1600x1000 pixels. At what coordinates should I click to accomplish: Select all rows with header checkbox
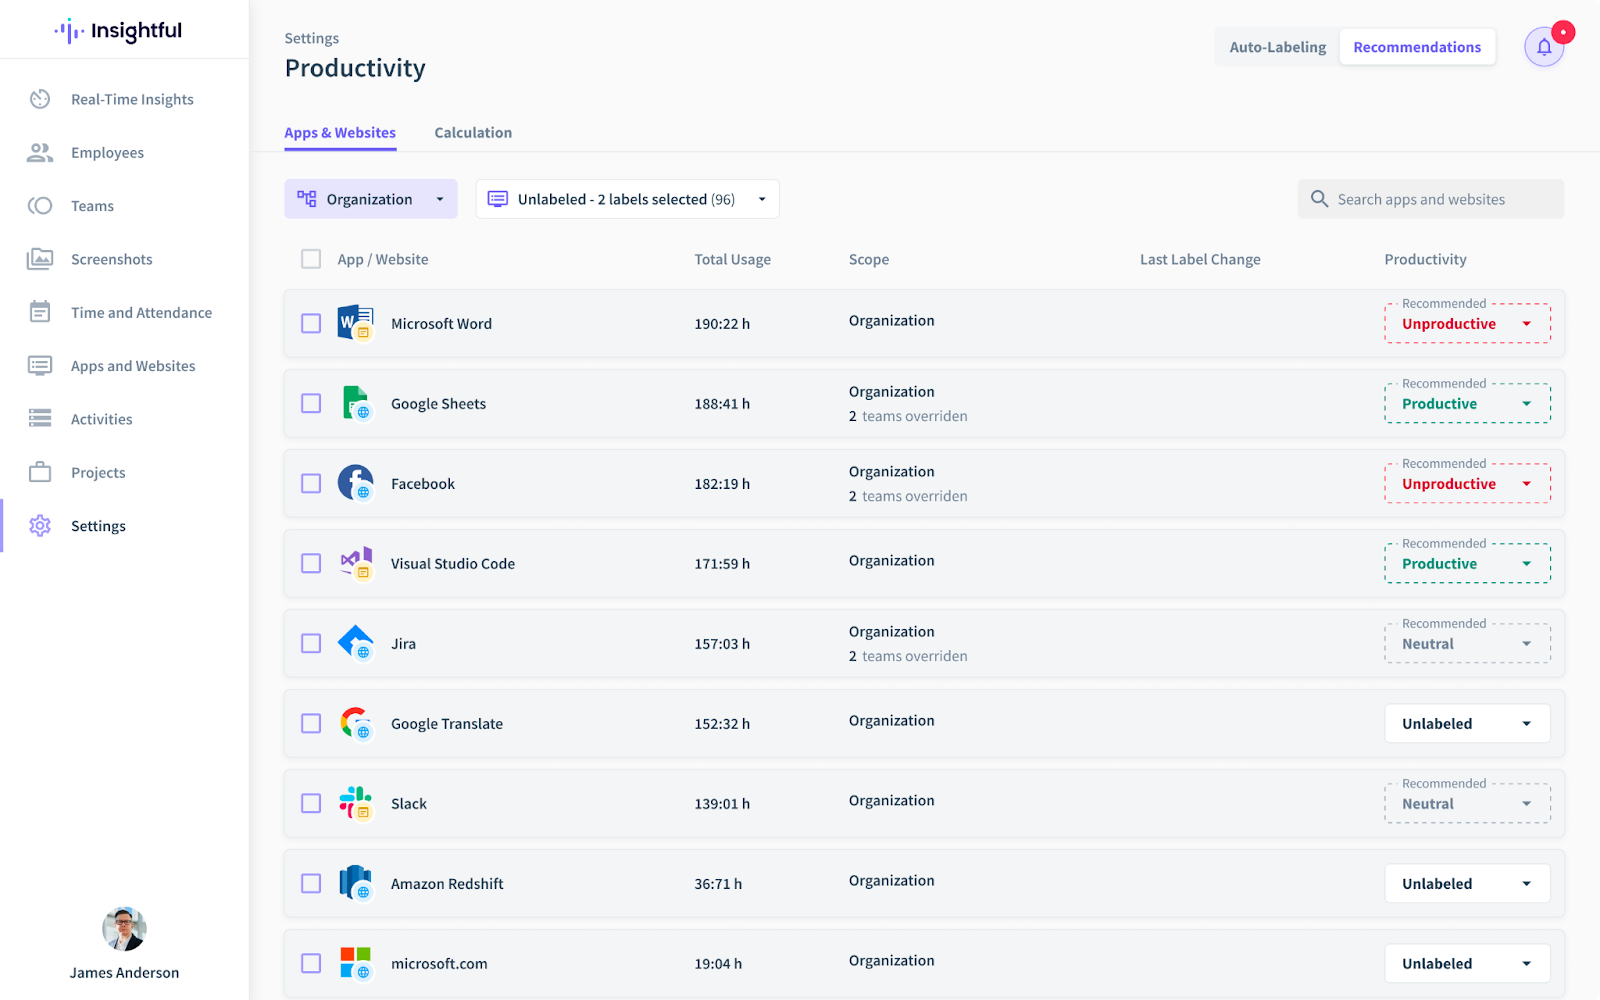pos(311,259)
